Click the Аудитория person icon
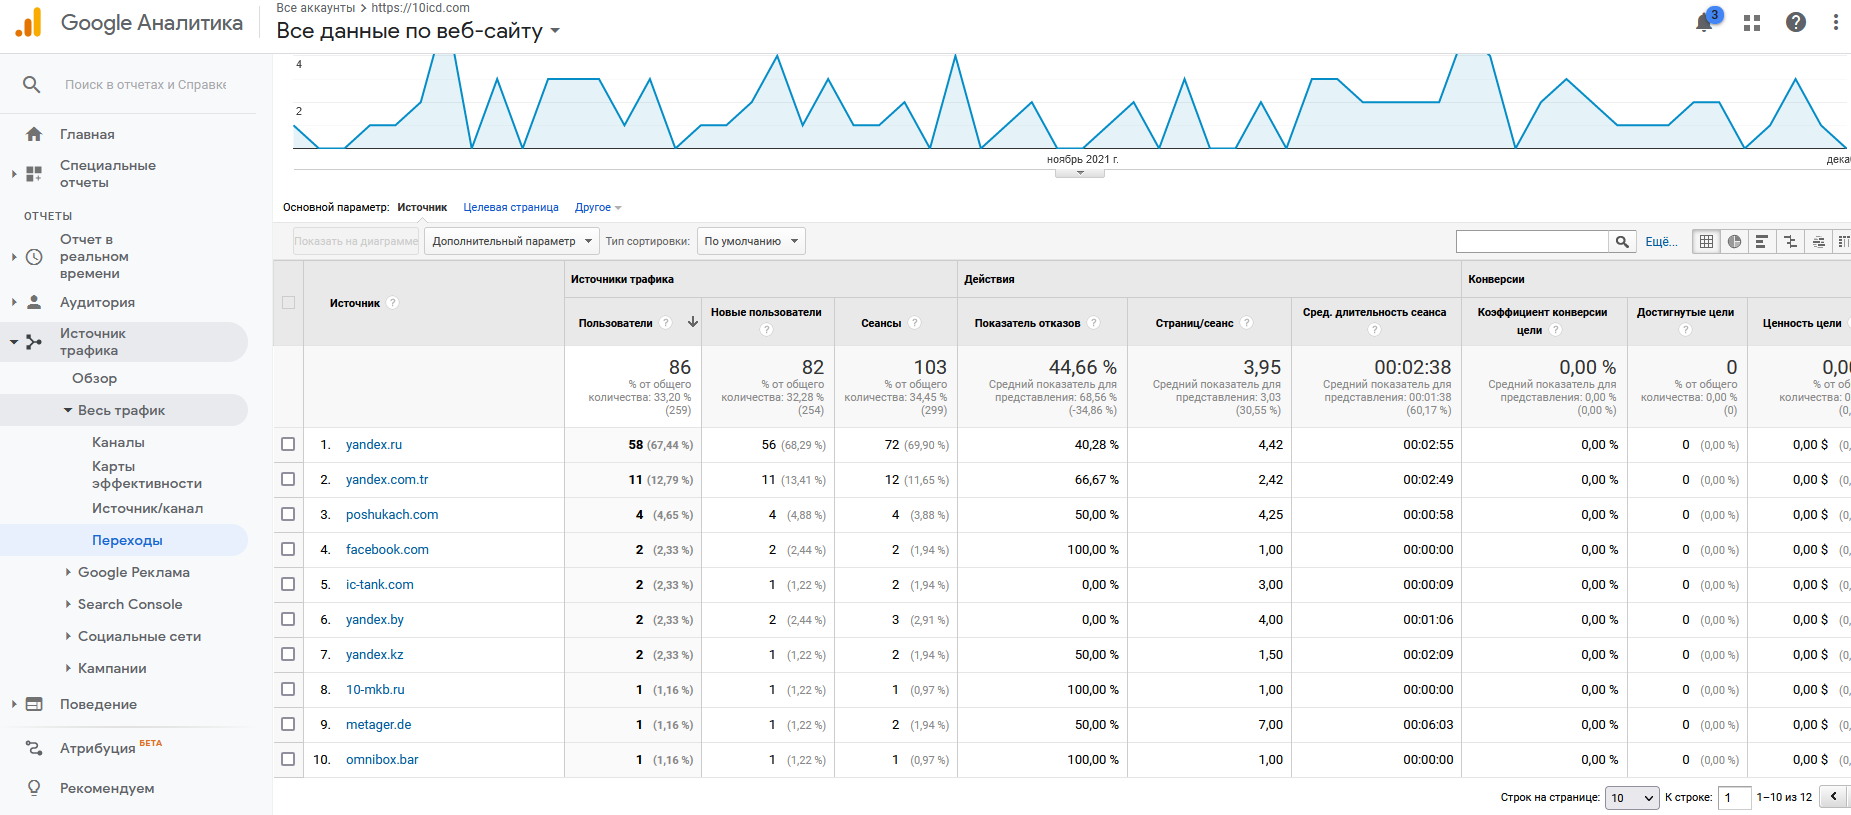Image resolution: width=1851 pixels, height=815 pixels. (34, 302)
